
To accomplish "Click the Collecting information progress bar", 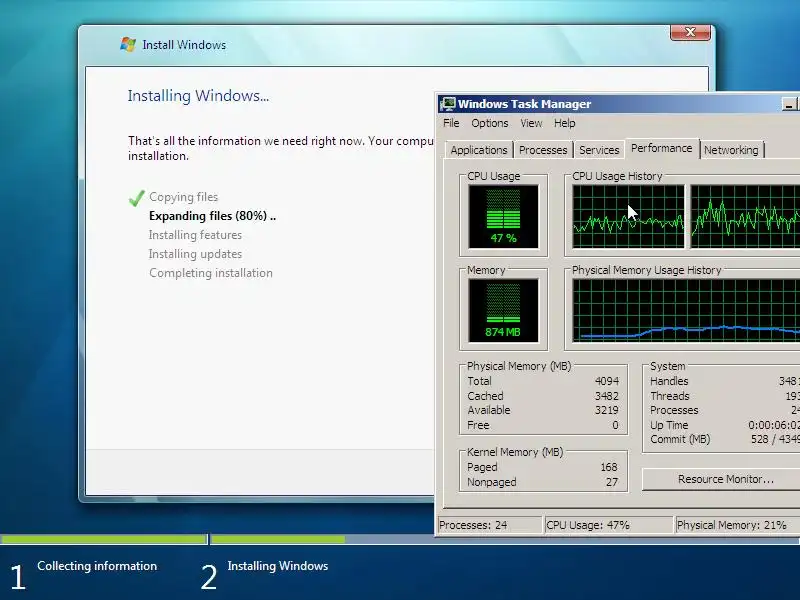I will (x=104, y=539).
